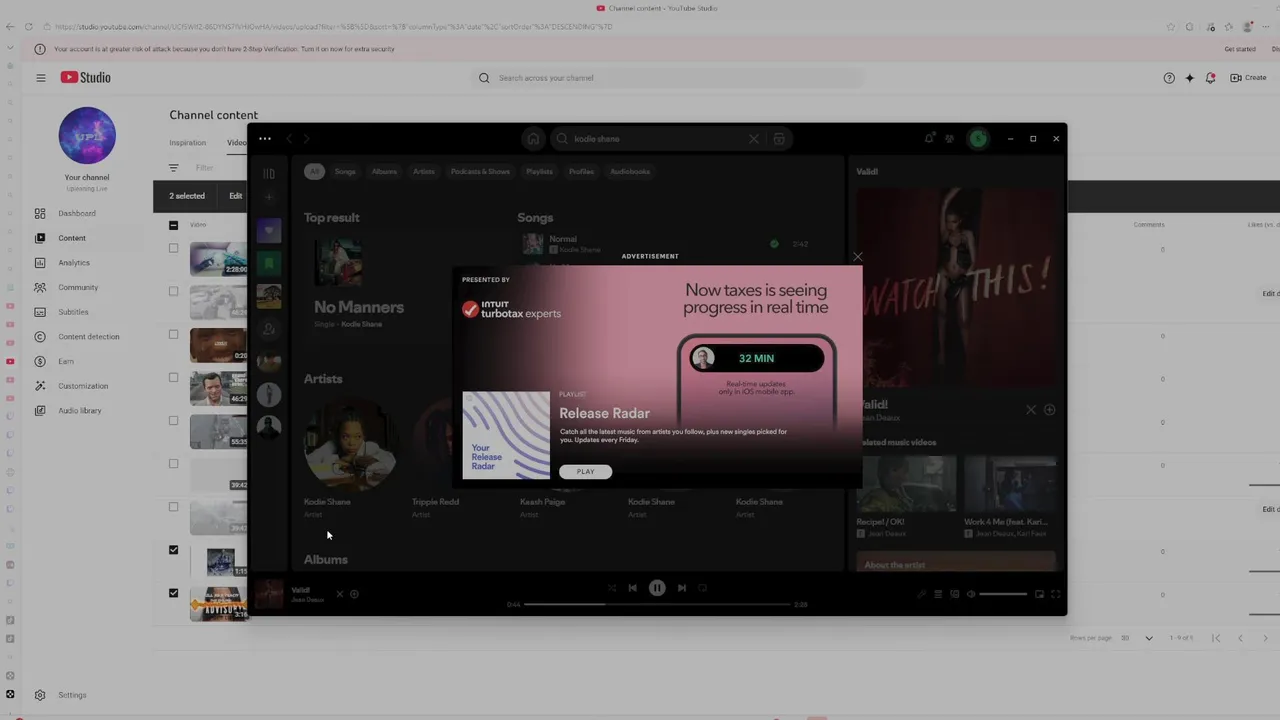Viewport: 1280px width, 720px height.
Task: Select the Profiles filter chip
Action: [581, 171]
